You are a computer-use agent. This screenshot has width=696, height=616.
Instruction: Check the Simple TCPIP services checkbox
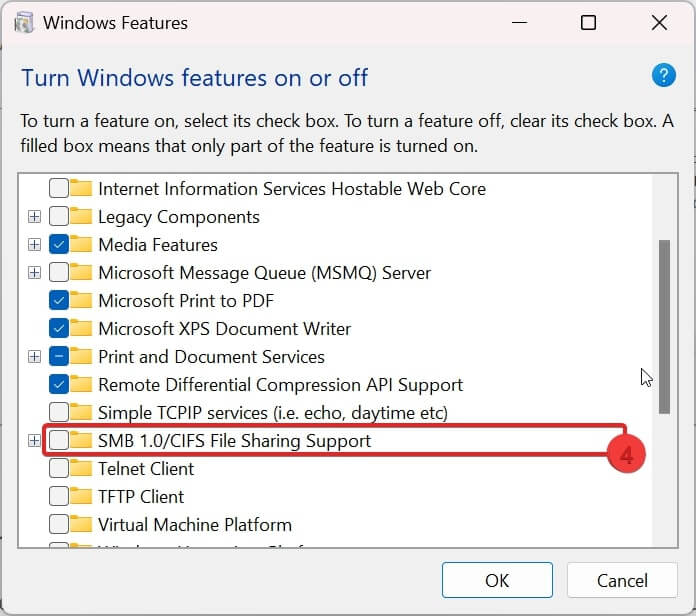pos(59,413)
